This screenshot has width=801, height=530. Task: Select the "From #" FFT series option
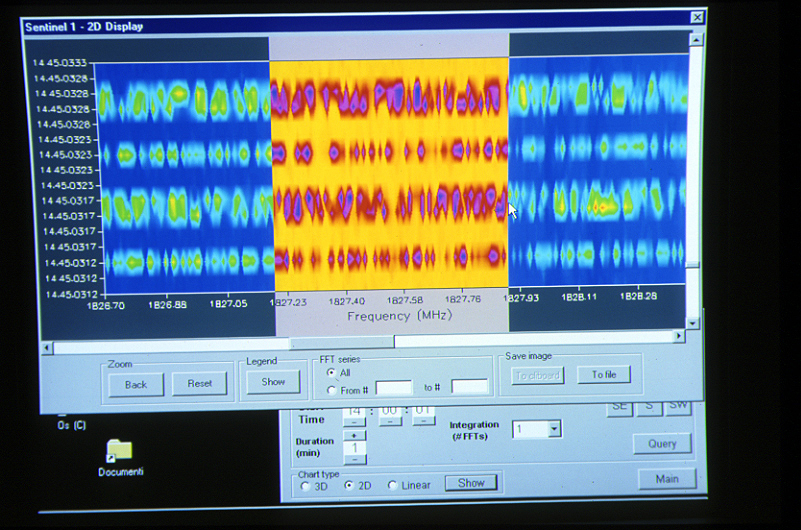(331, 389)
